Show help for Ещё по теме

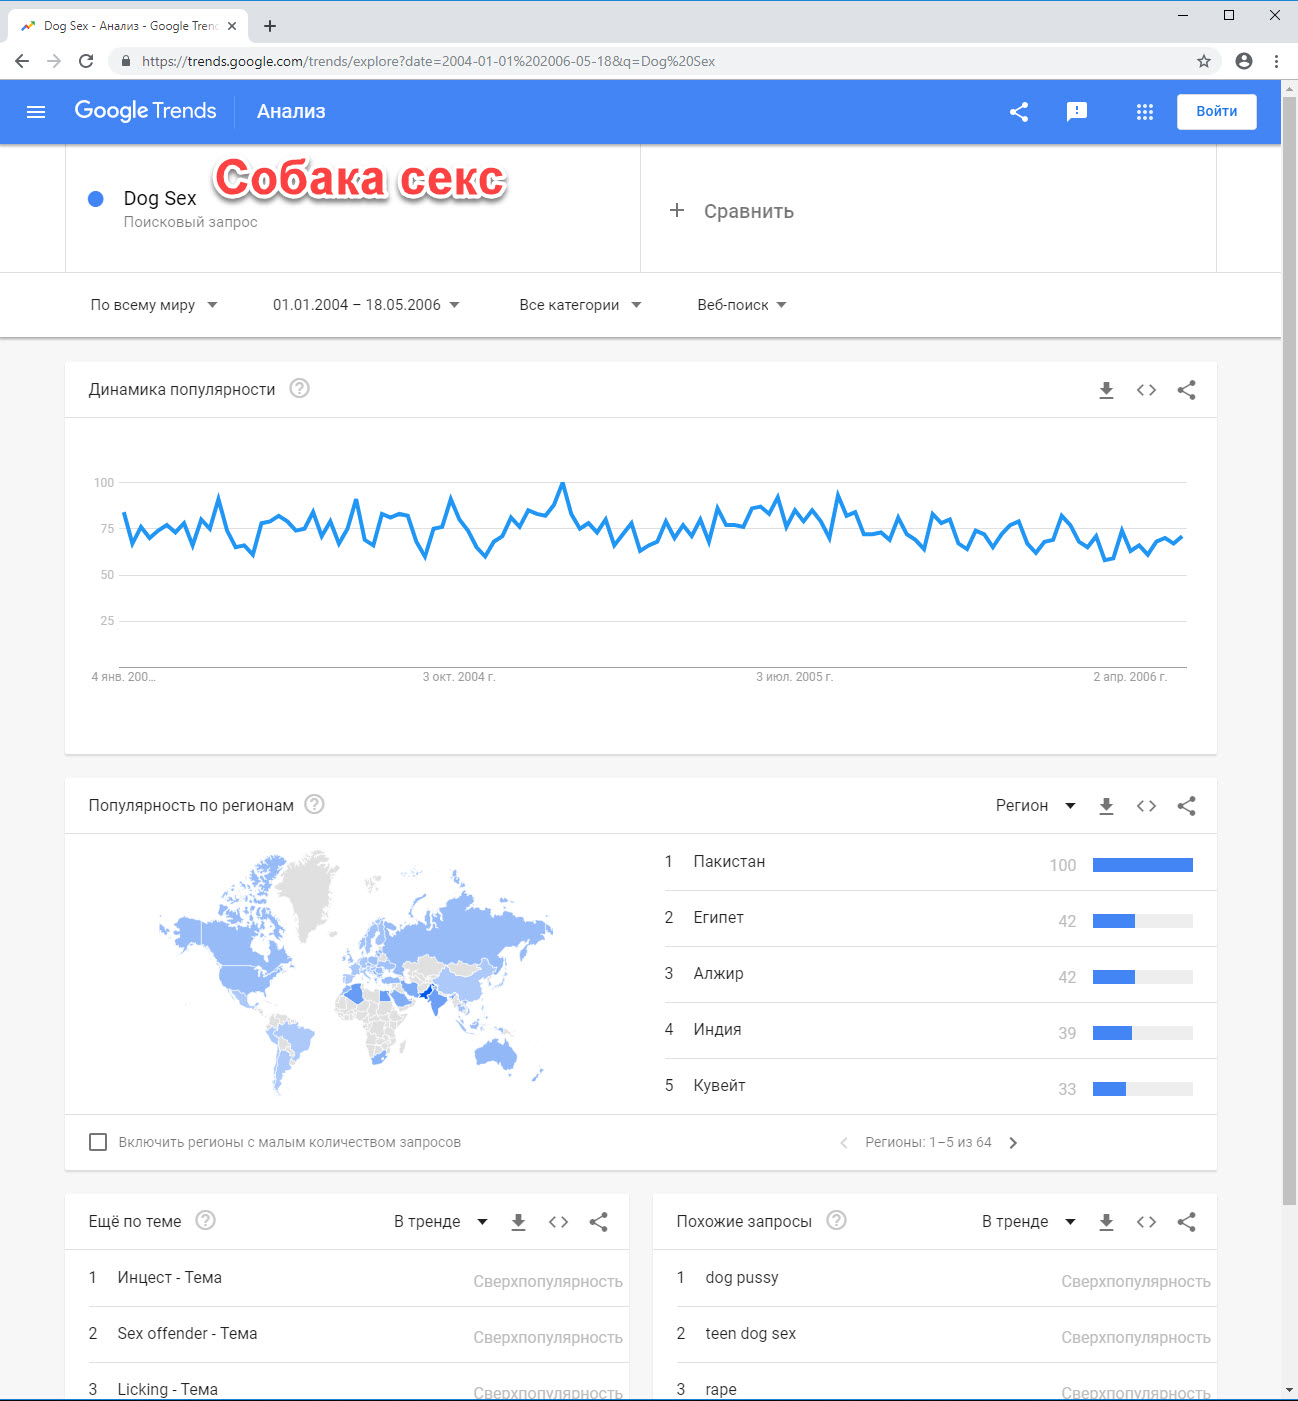pos(206,1220)
